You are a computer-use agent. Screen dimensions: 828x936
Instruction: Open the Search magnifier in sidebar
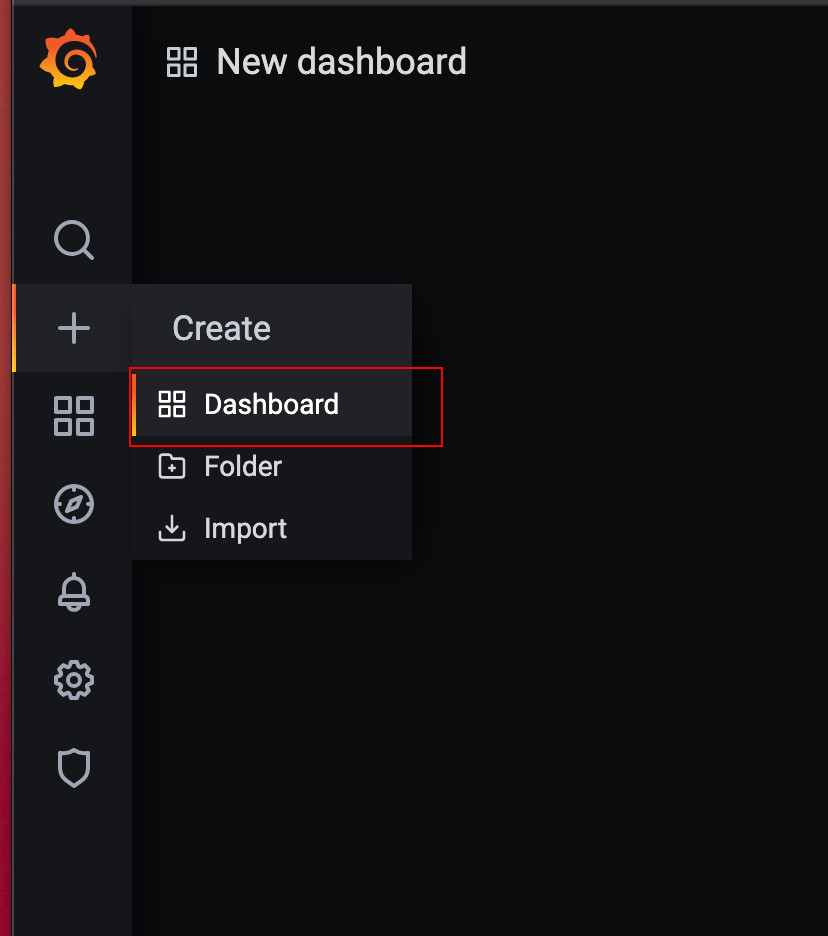pyautogui.click(x=73, y=240)
